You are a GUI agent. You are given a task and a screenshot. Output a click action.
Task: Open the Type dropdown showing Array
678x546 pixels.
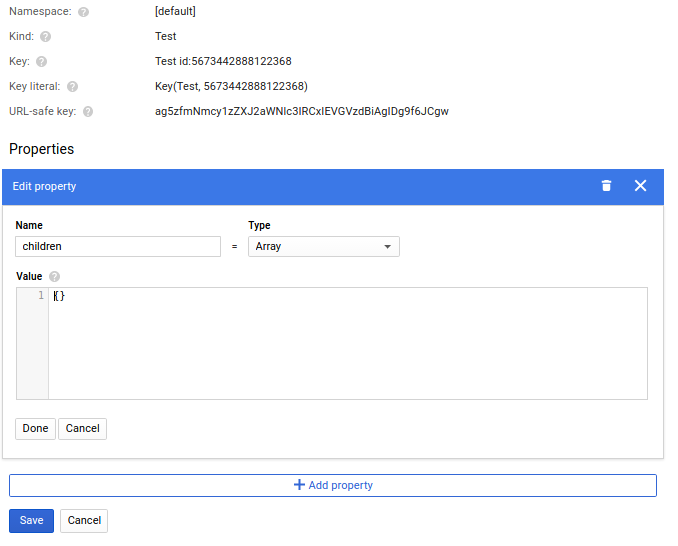(324, 246)
